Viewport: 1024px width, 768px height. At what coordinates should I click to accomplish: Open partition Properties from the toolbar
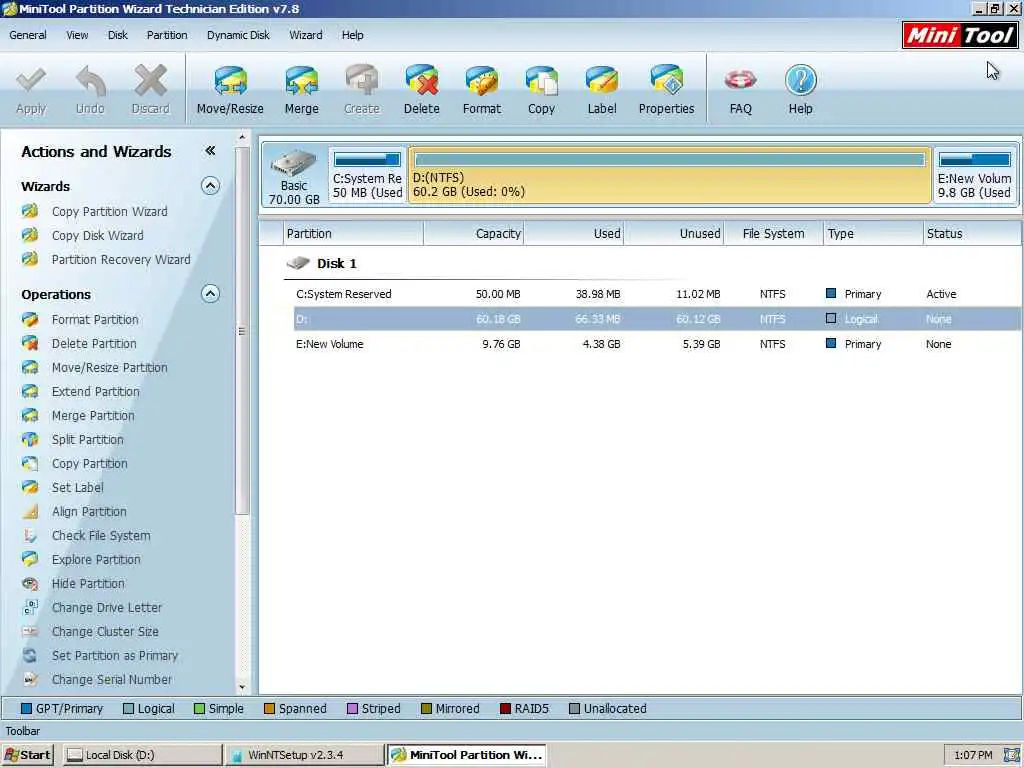pyautogui.click(x=666, y=82)
